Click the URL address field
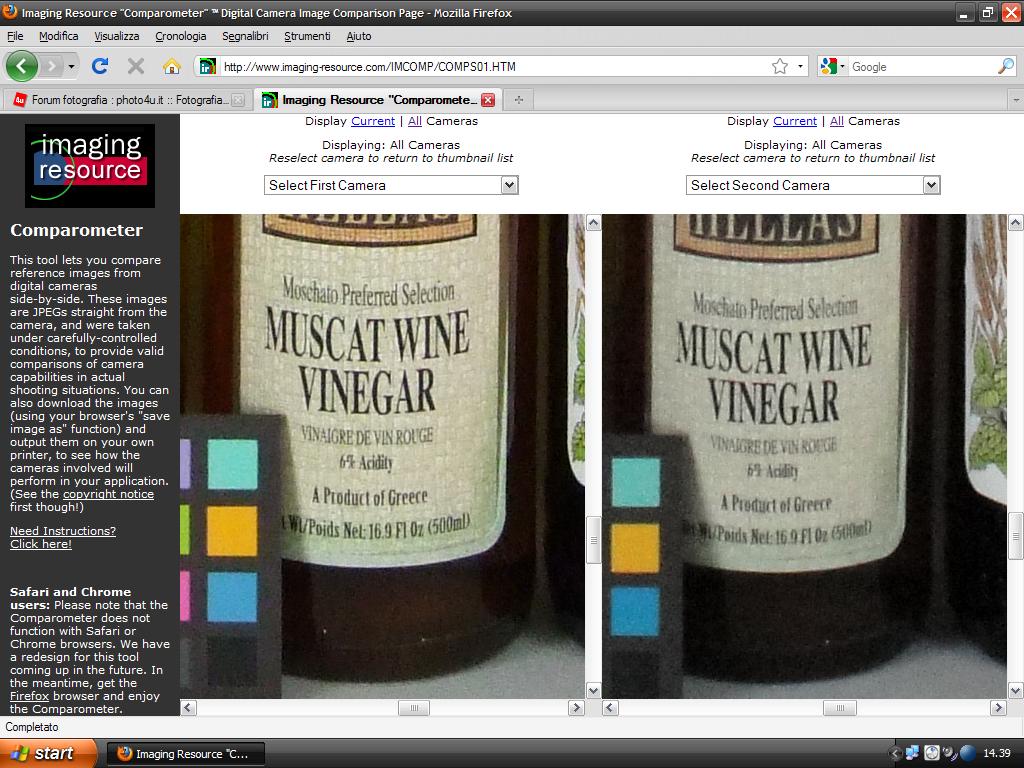Viewport: 1024px width, 768px height. coord(494,67)
